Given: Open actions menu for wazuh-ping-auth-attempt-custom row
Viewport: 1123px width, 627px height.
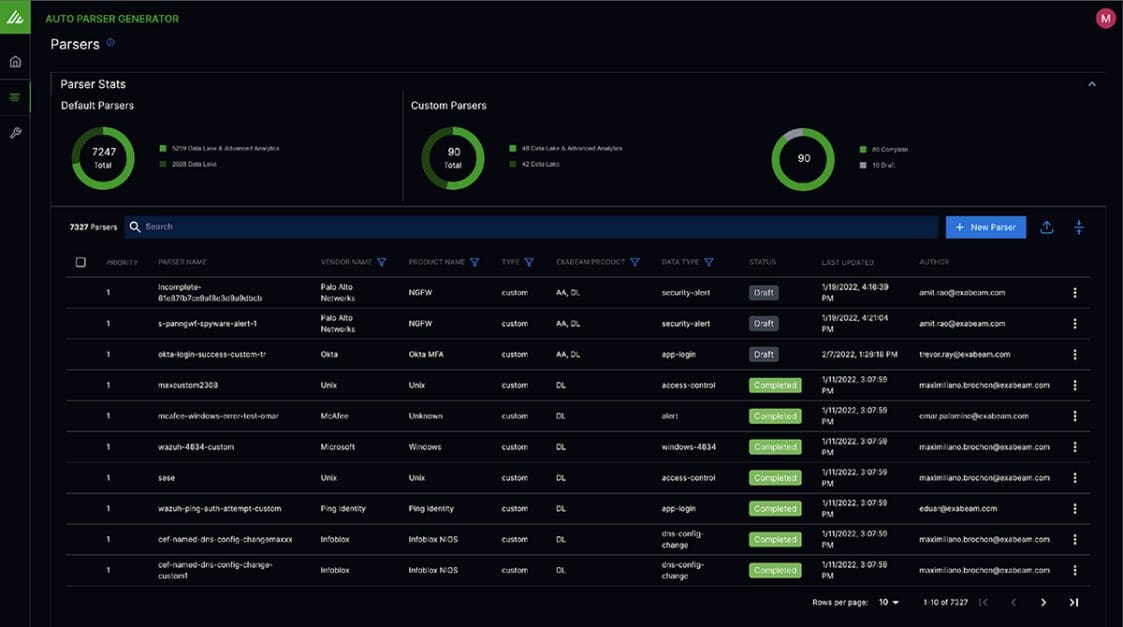Looking at the screenshot, I should (1074, 509).
